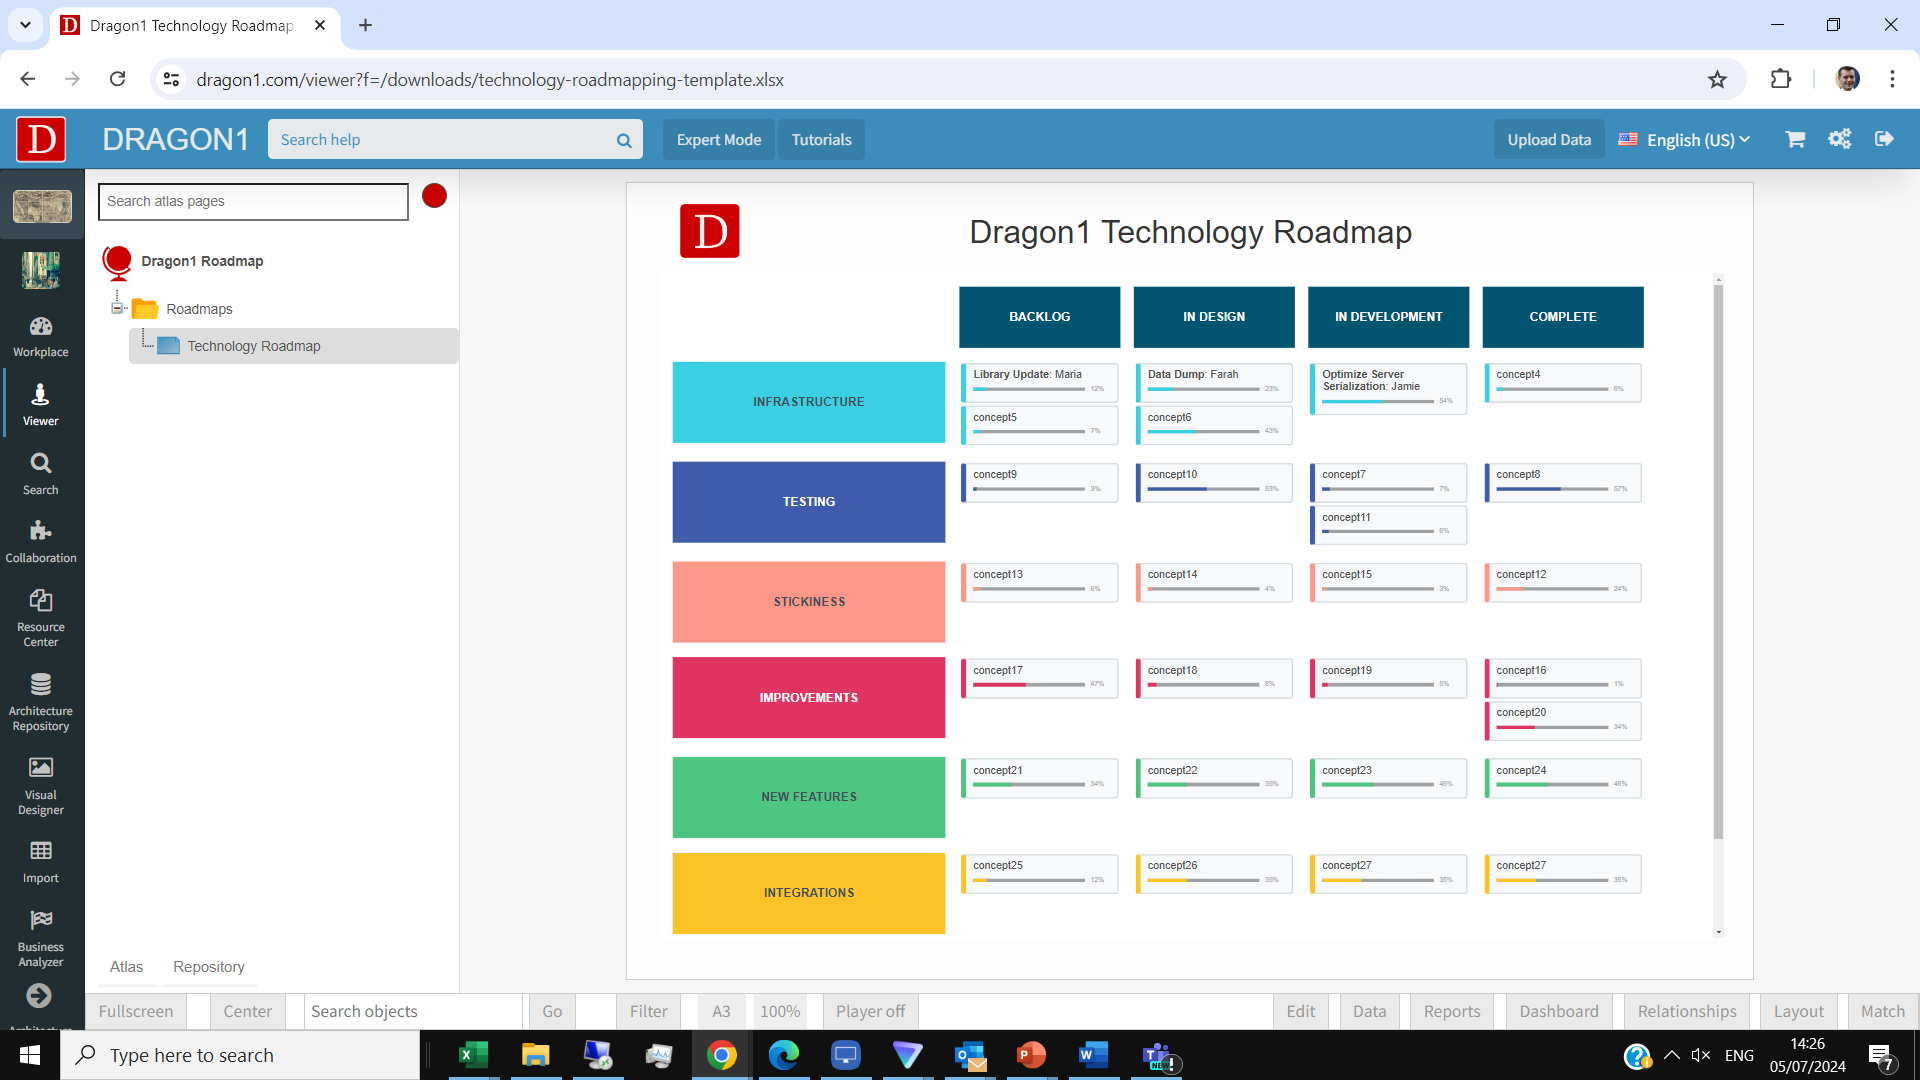Open Excel from the taskbar
Screen dimensions: 1920x1080
[473, 1055]
